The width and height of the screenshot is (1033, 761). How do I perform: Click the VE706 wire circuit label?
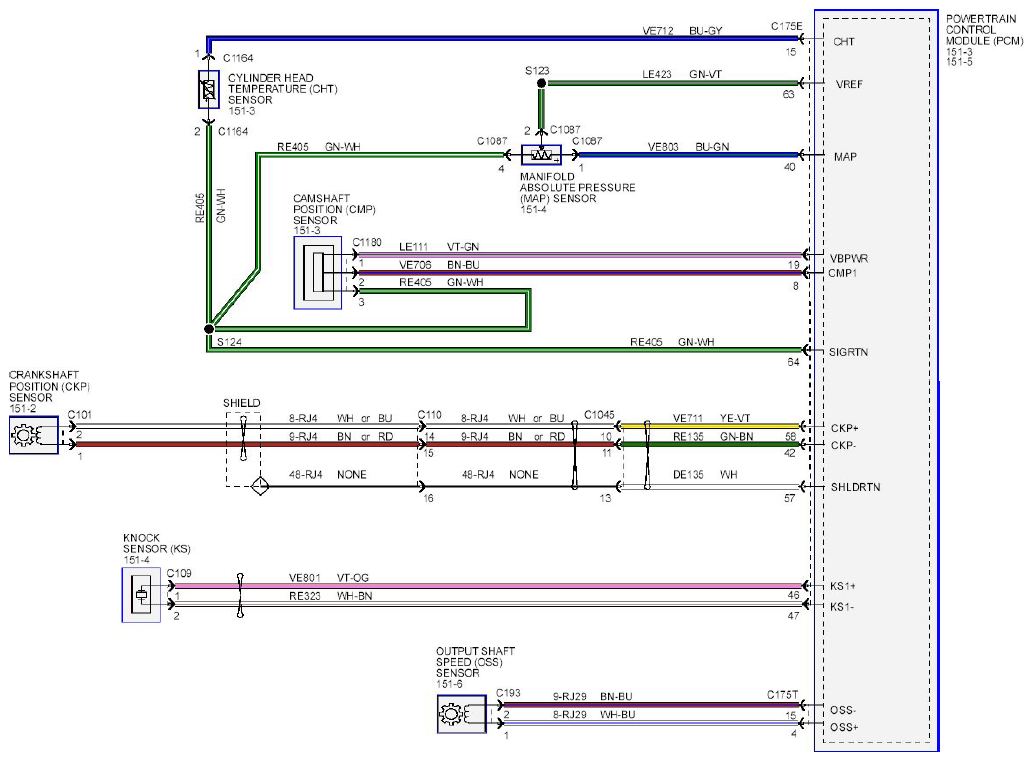pyautogui.click(x=415, y=265)
